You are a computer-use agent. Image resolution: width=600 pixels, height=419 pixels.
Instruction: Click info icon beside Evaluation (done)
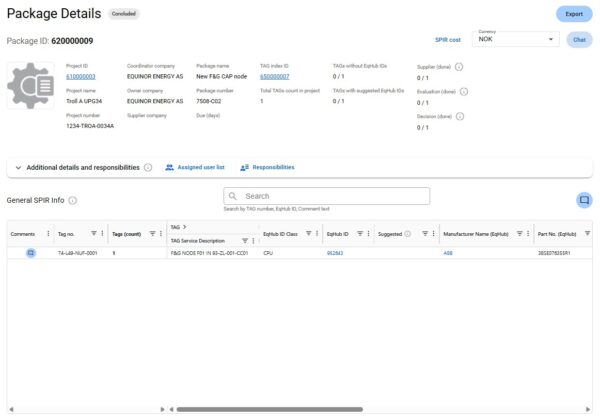coord(463,91)
